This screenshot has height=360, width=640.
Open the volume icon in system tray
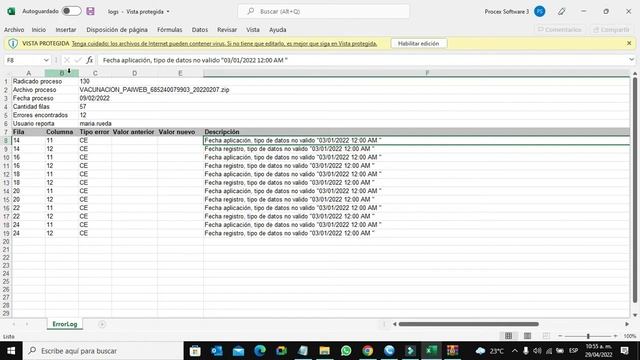click(x=537, y=351)
